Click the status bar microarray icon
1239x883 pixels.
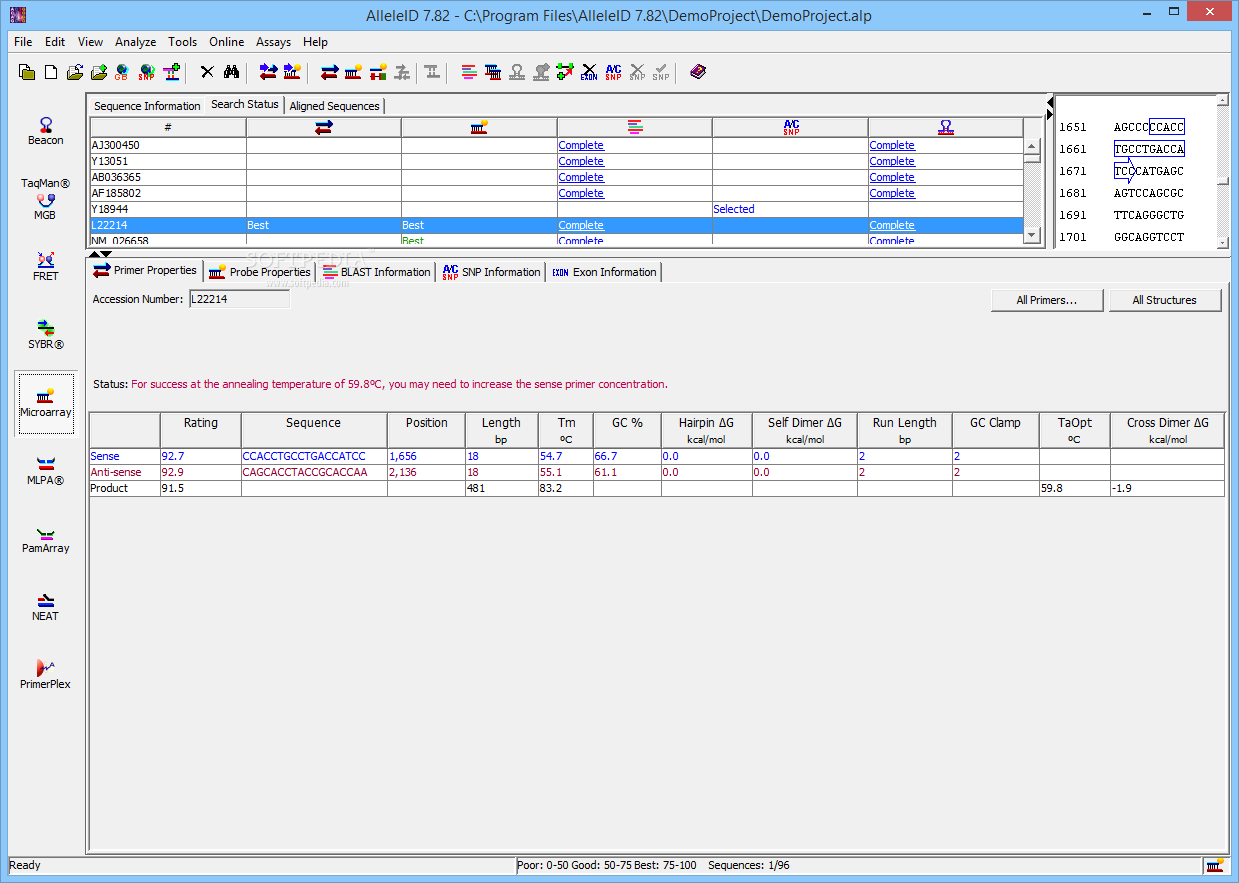tap(1215, 865)
